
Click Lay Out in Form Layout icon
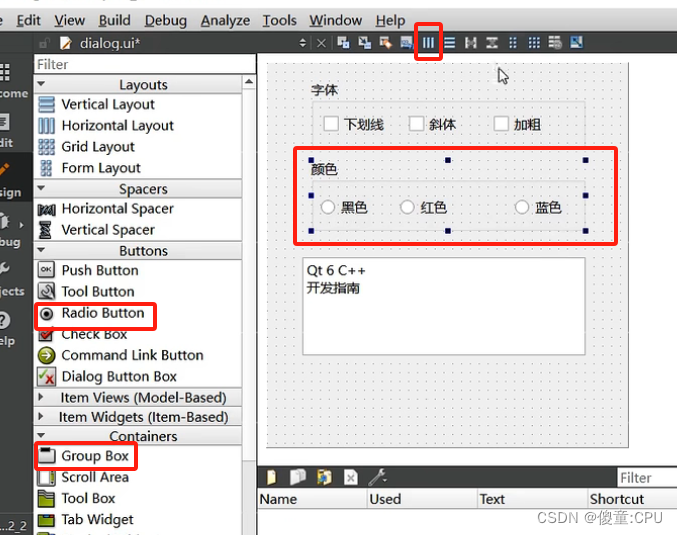[x=513, y=43]
